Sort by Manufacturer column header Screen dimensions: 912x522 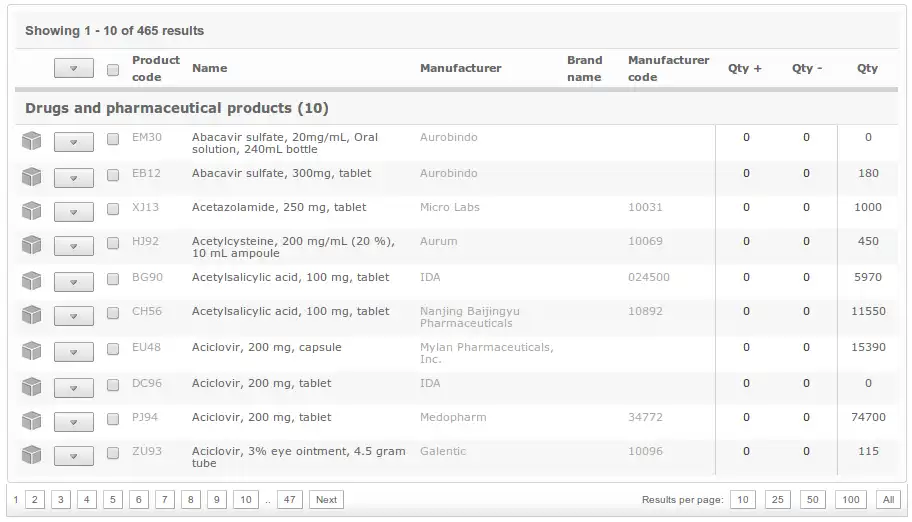[460, 68]
